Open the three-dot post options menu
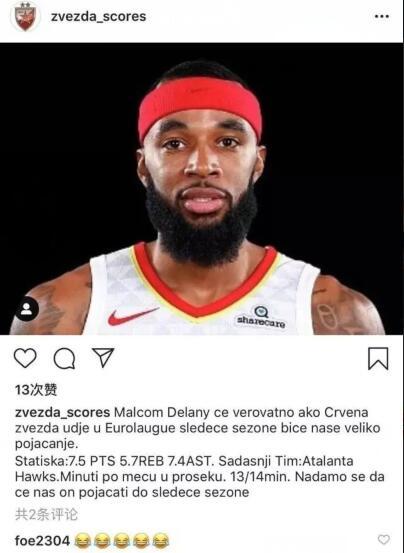This screenshot has height=553, width=404. point(382,16)
